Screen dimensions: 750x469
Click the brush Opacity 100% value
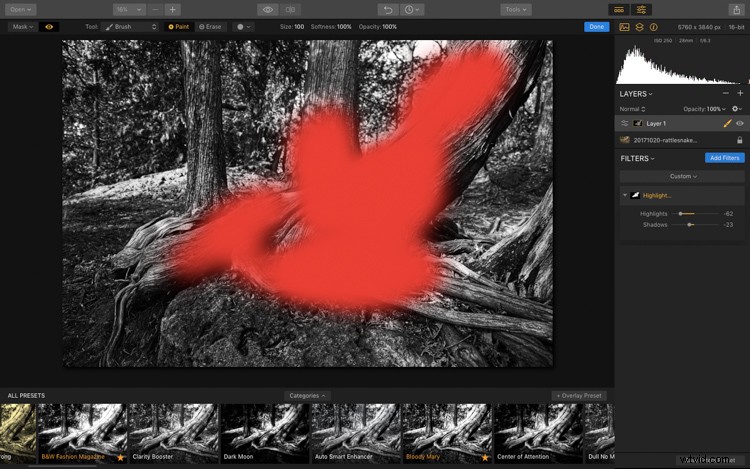[389, 27]
